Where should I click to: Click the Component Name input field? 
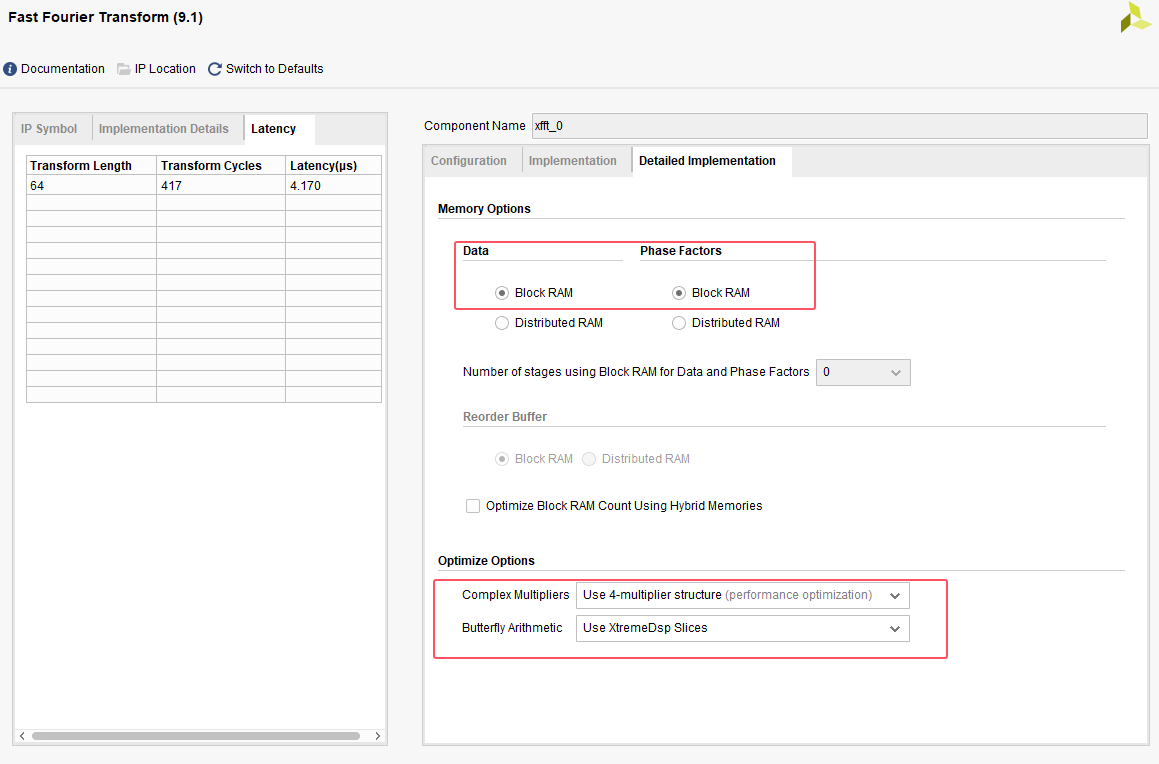(840, 126)
